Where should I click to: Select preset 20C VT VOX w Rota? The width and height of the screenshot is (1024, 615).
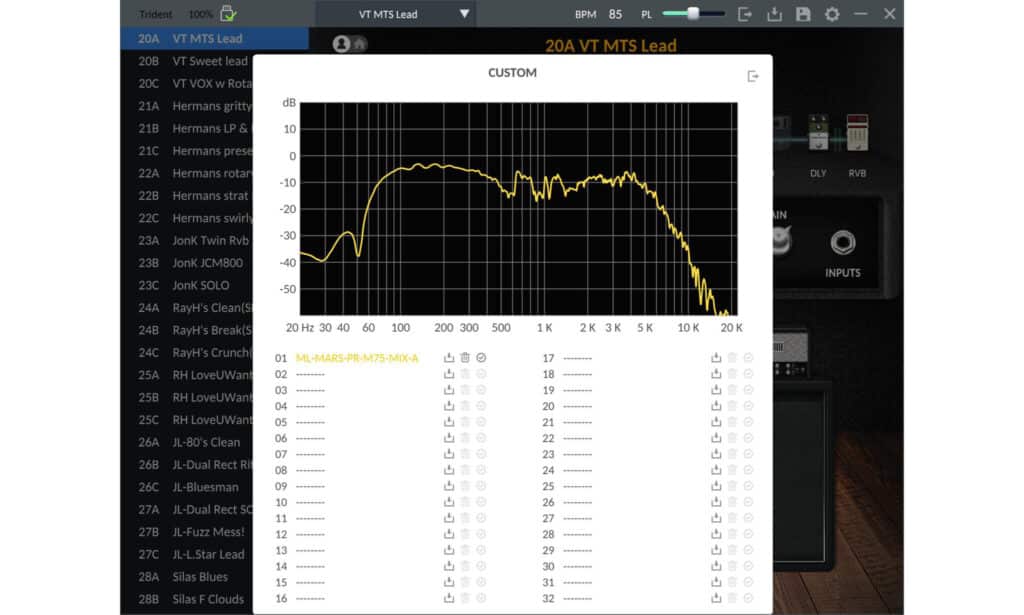195,84
